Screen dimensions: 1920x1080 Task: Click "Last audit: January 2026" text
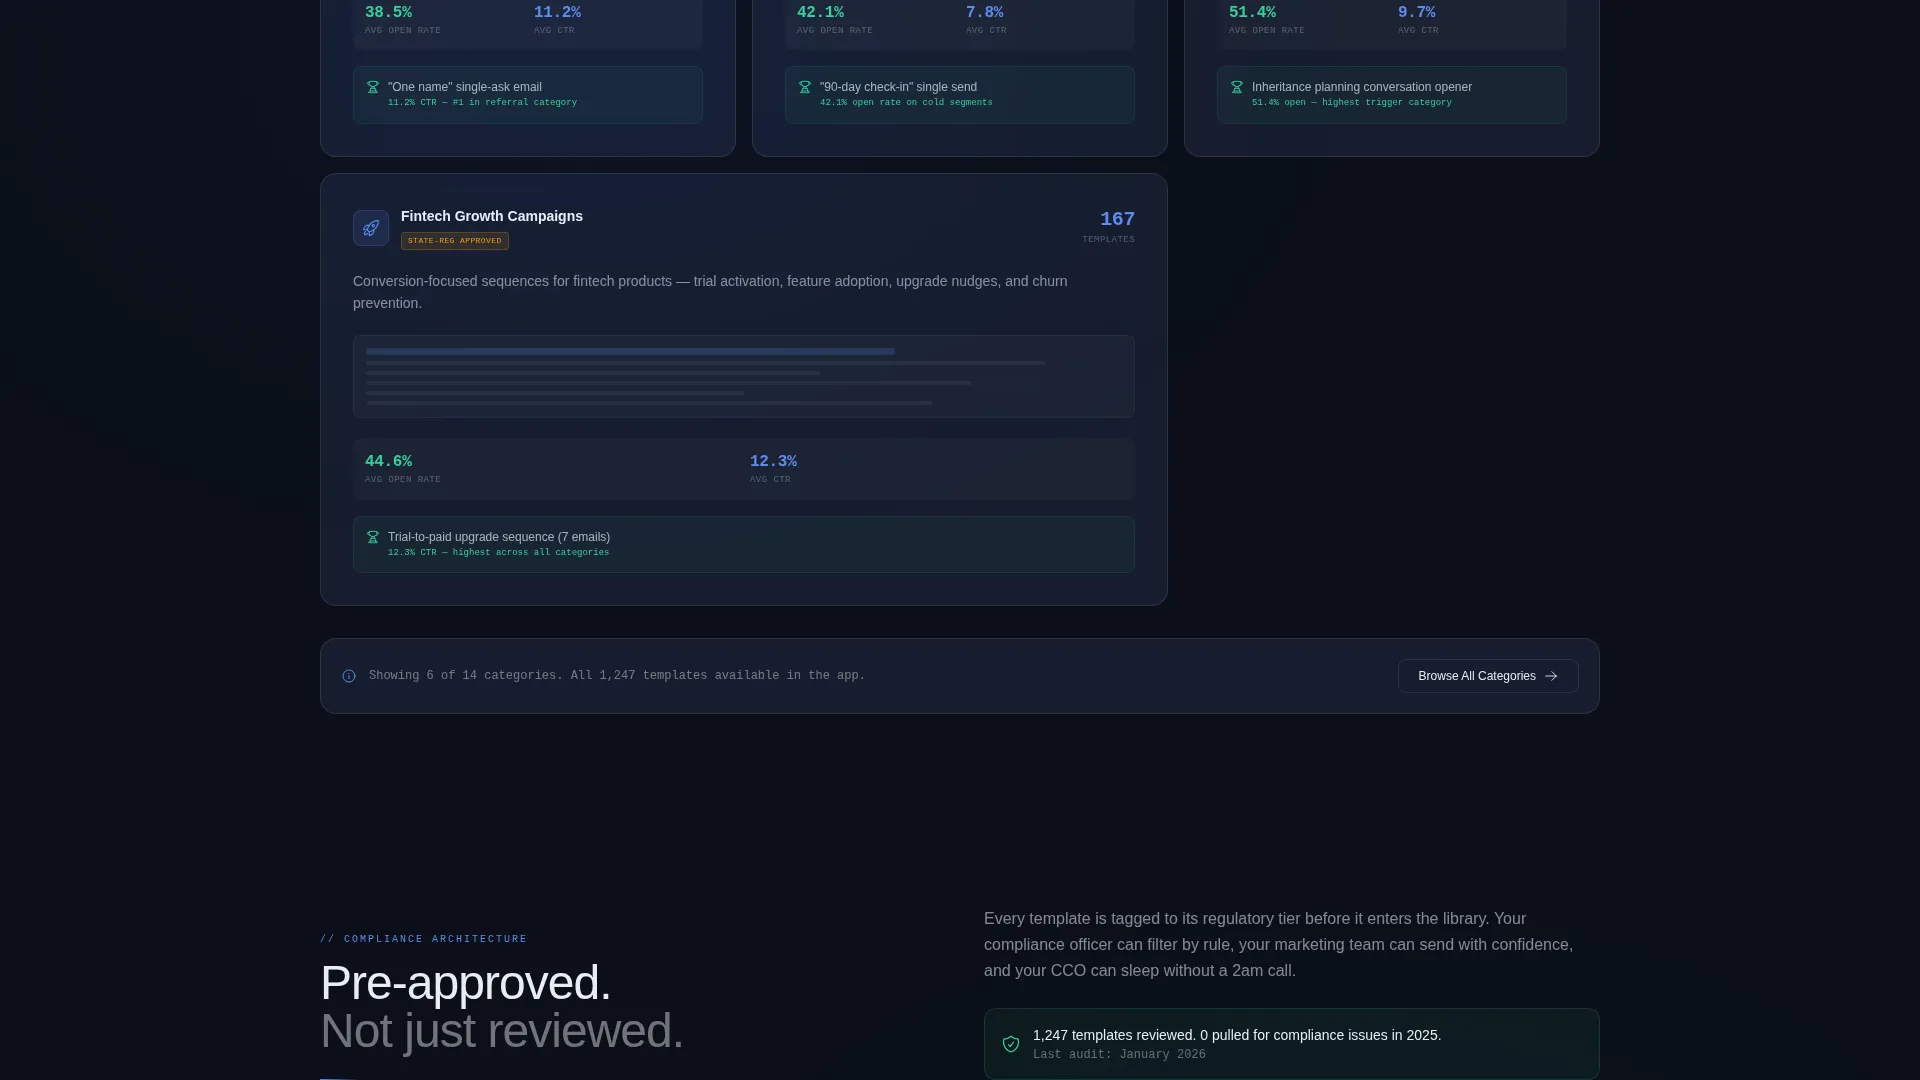(x=1119, y=1054)
